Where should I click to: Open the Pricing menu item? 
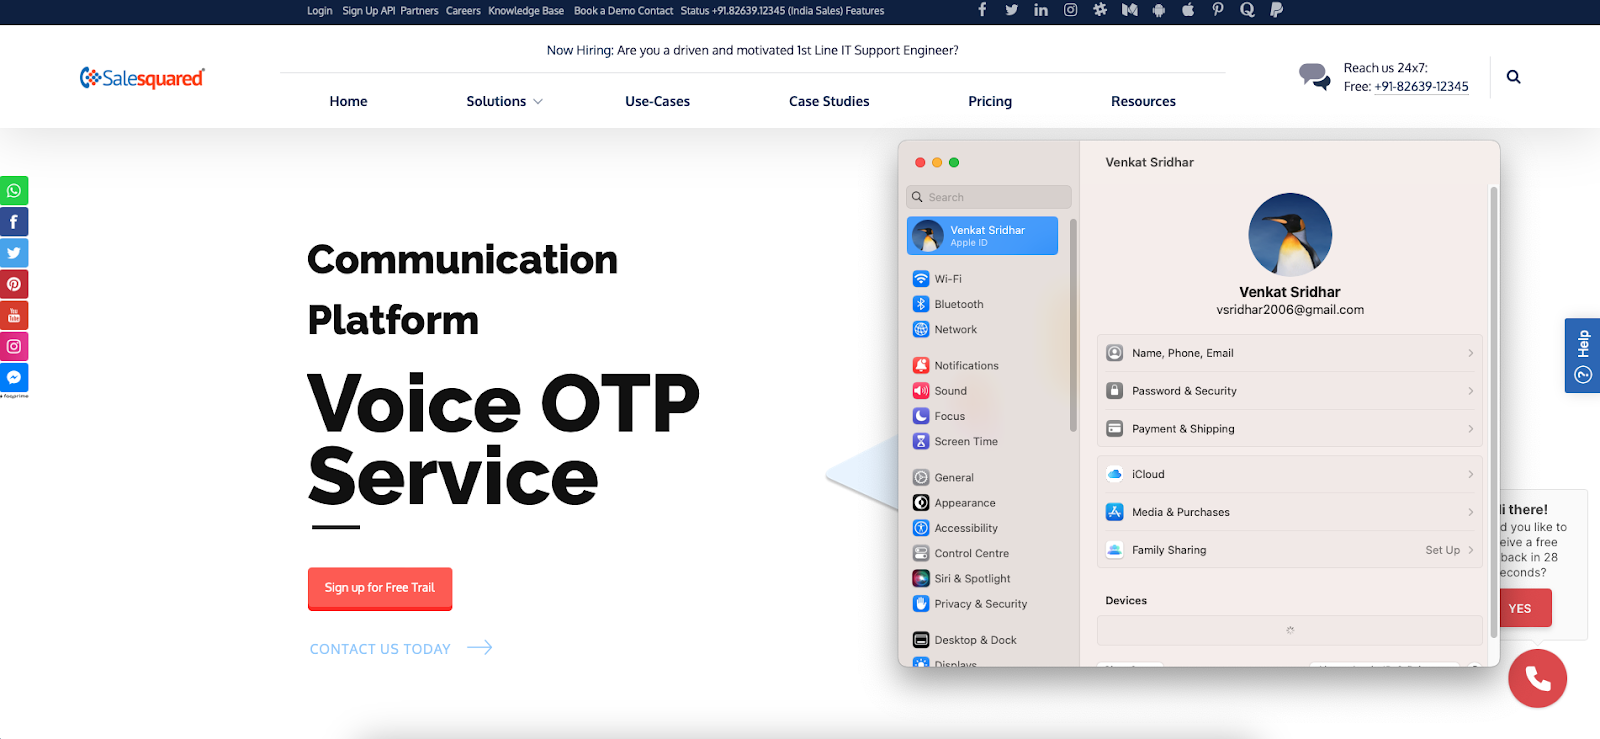989,101
